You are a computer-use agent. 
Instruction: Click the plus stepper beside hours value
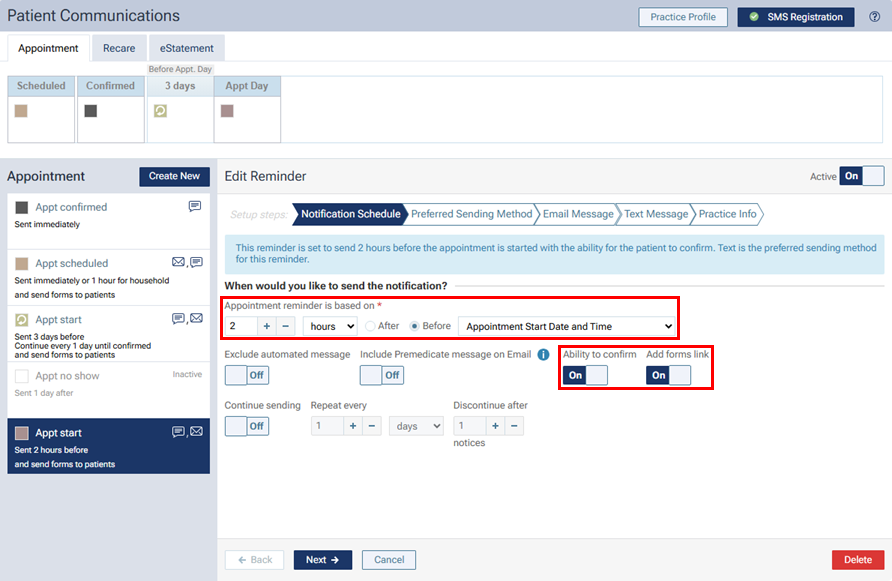(267, 326)
